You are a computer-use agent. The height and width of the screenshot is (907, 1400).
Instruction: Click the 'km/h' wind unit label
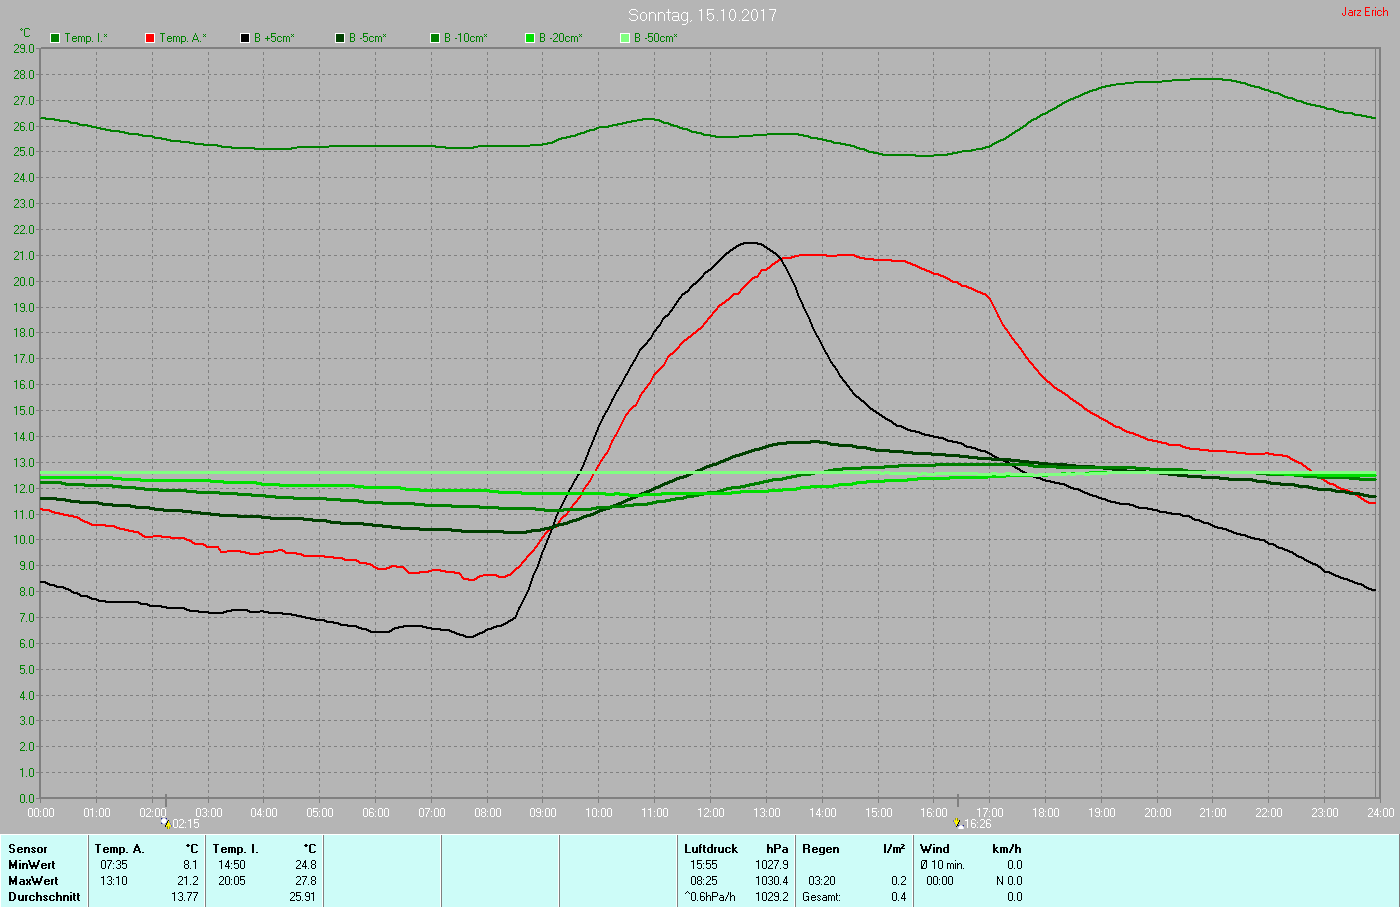click(1007, 849)
